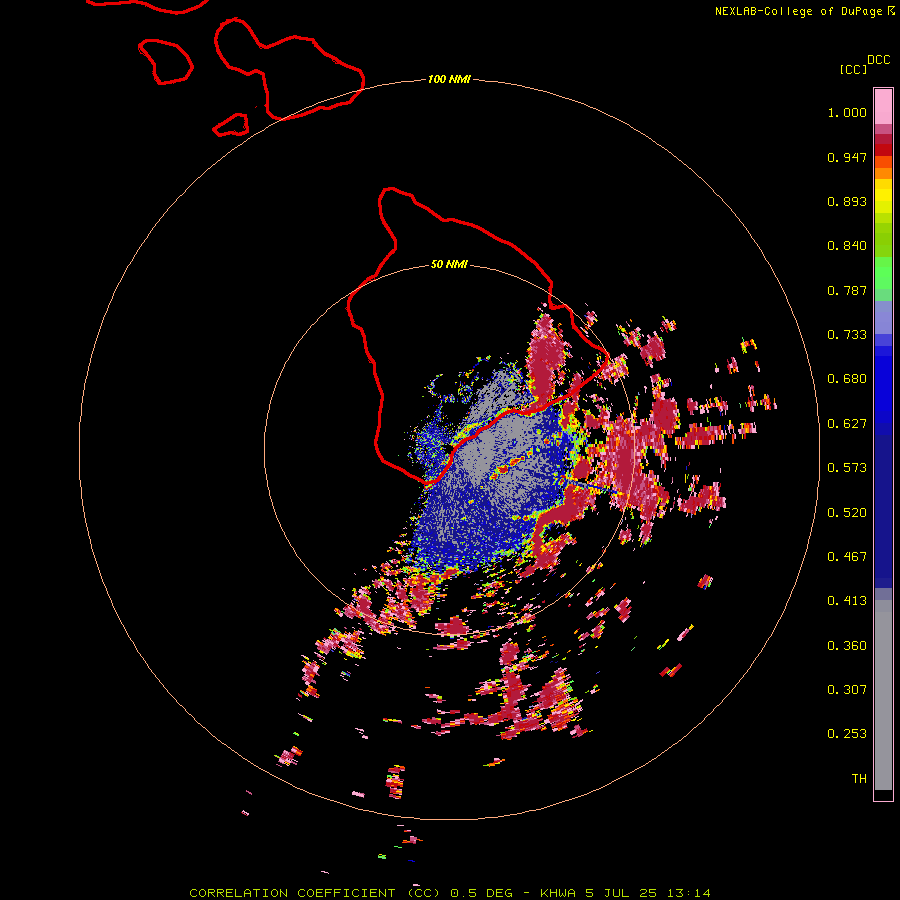Click the 0.627 value on the color scale
The height and width of the screenshot is (900, 900).
point(847,424)
